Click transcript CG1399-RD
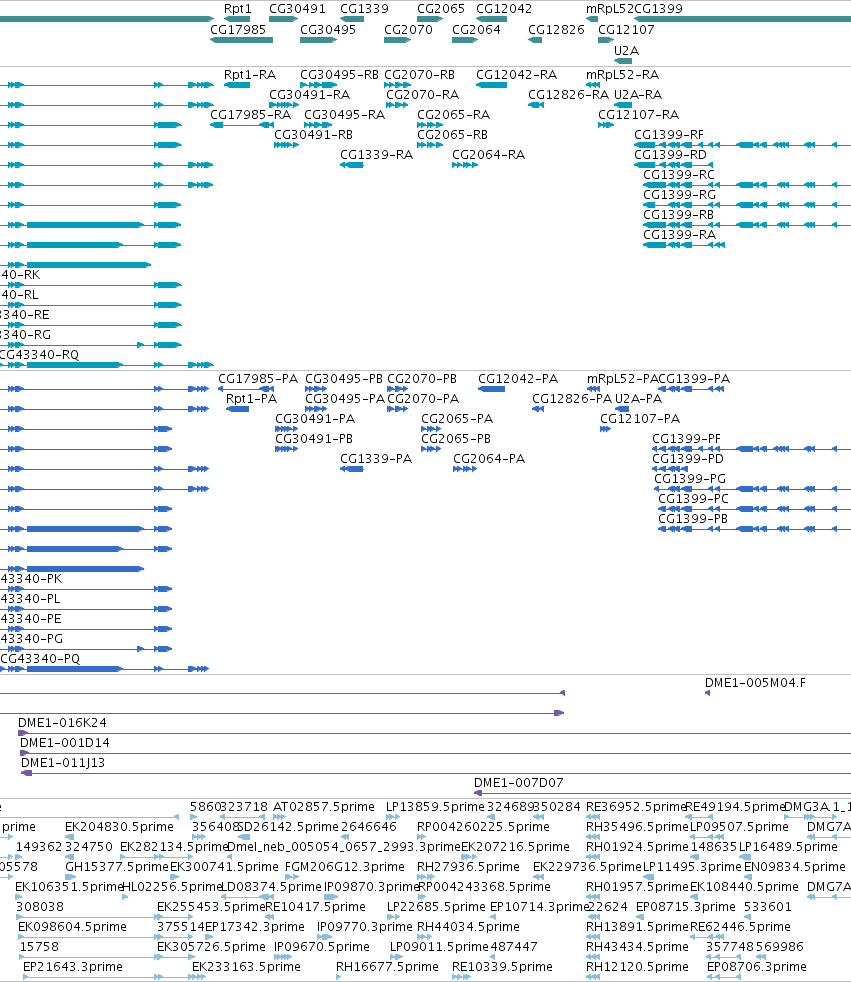 point(670,155)
